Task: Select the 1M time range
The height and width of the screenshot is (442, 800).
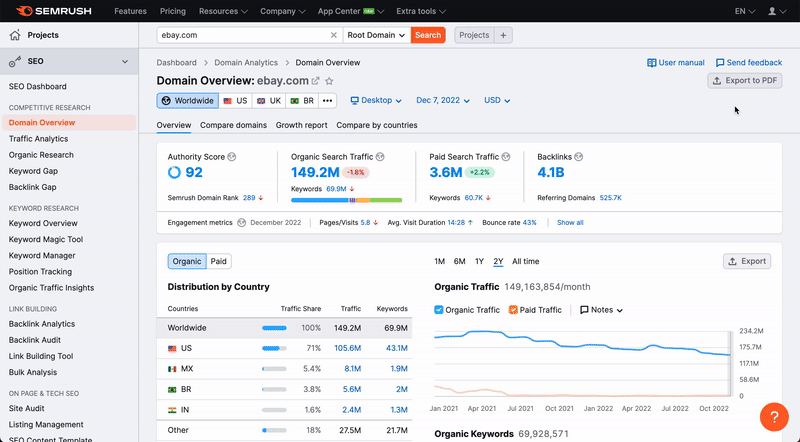Action: tap(439, 261)
